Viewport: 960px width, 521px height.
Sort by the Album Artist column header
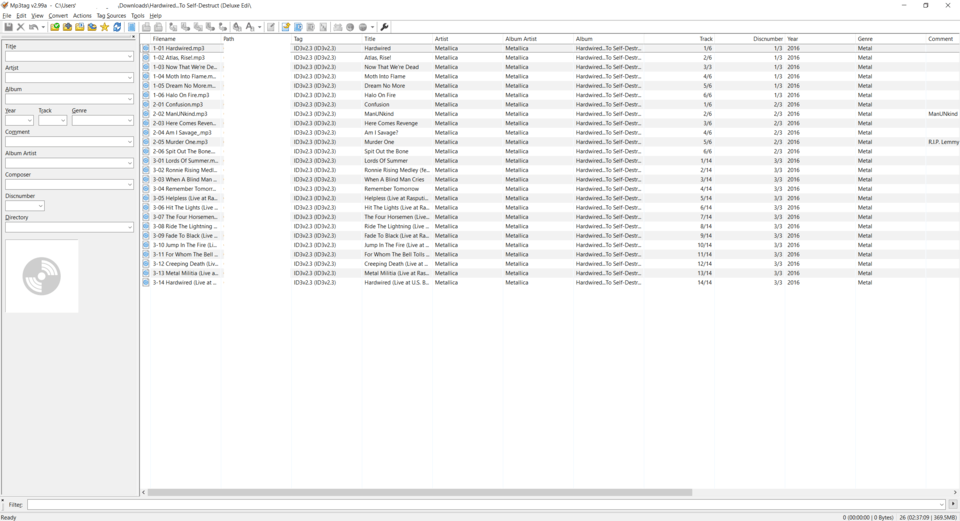click(x=538, y=39)
